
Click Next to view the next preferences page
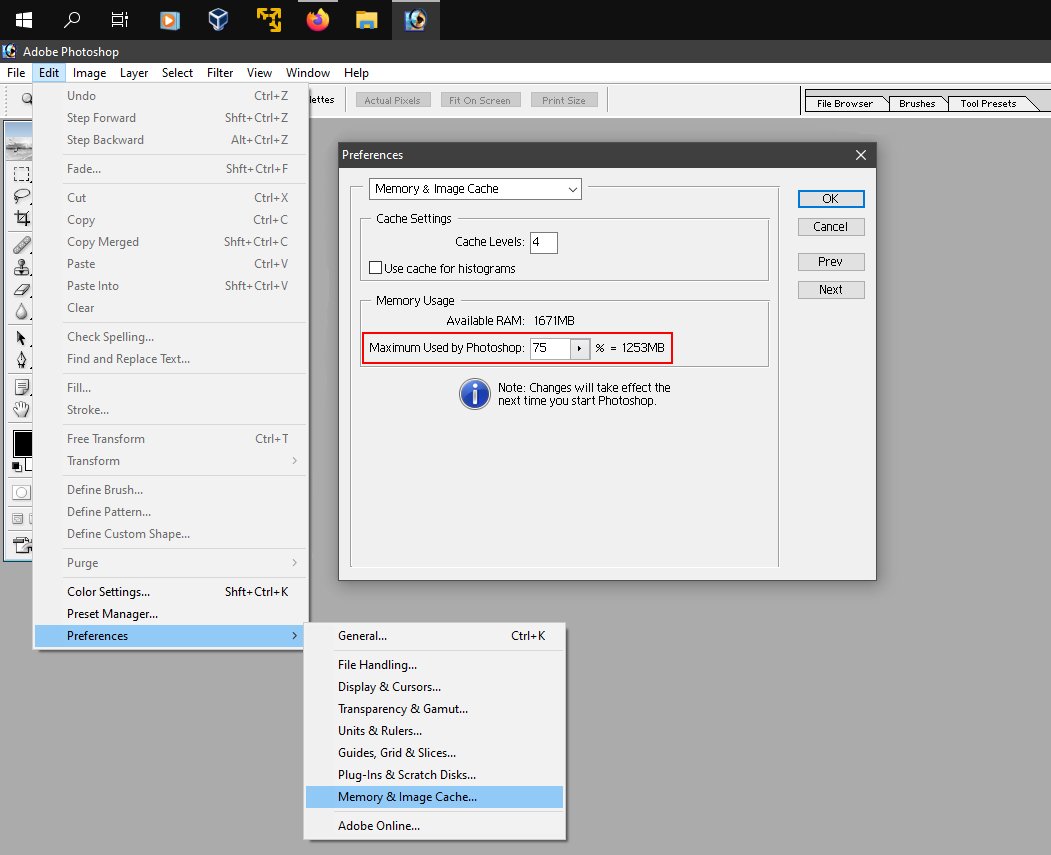click(830, 289)
